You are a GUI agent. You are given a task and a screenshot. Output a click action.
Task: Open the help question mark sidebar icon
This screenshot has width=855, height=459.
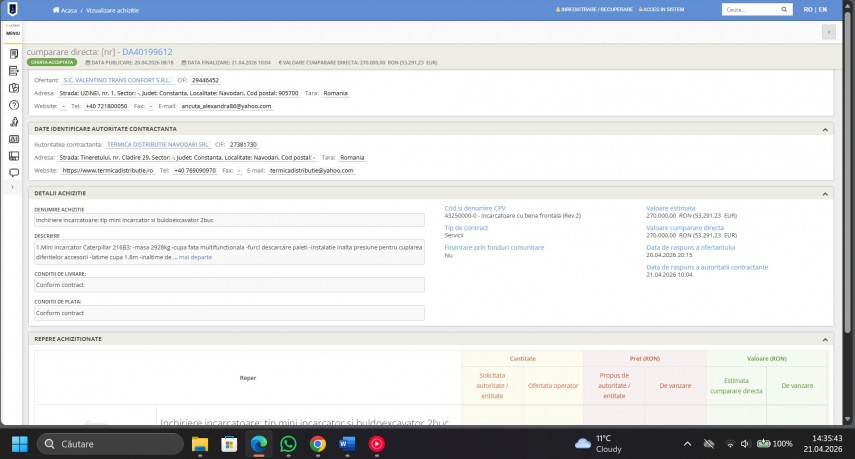click(13, 104)
